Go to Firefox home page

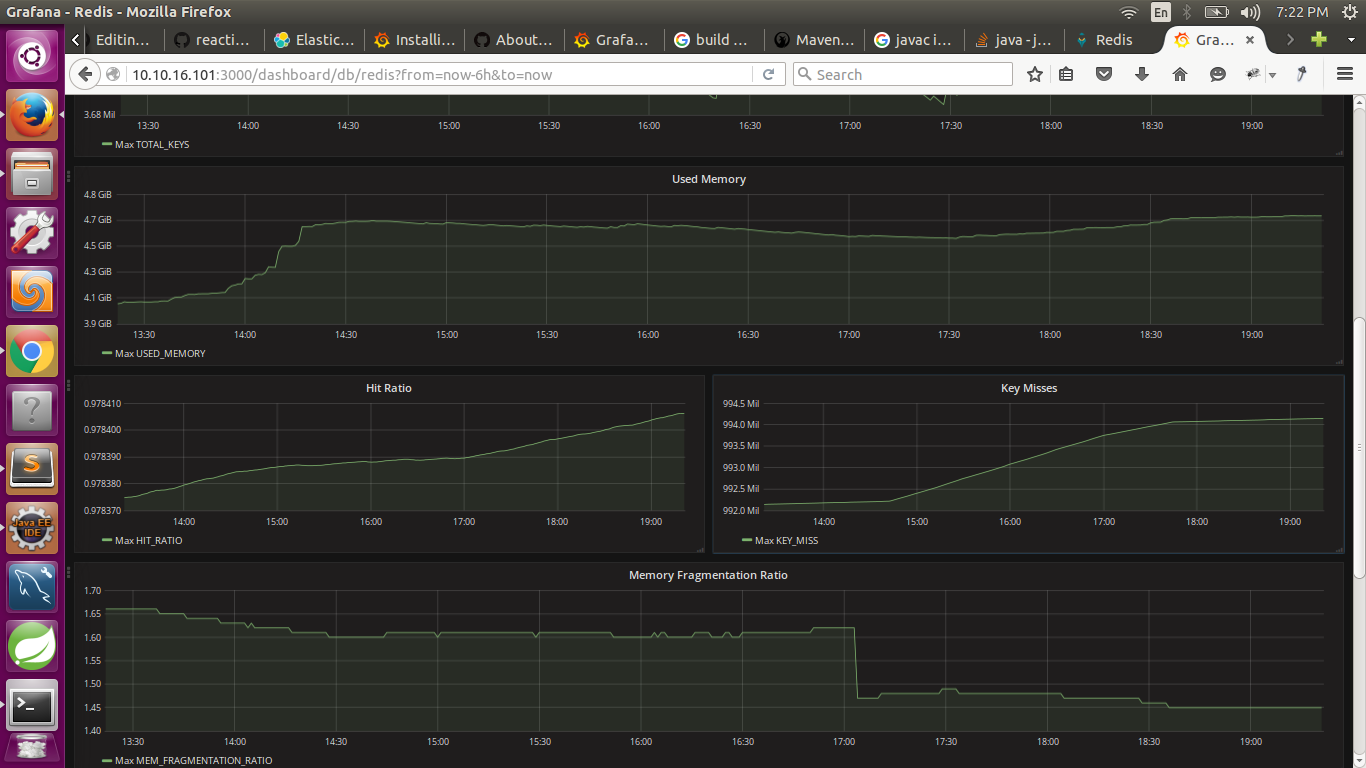tap(1180, 74)
